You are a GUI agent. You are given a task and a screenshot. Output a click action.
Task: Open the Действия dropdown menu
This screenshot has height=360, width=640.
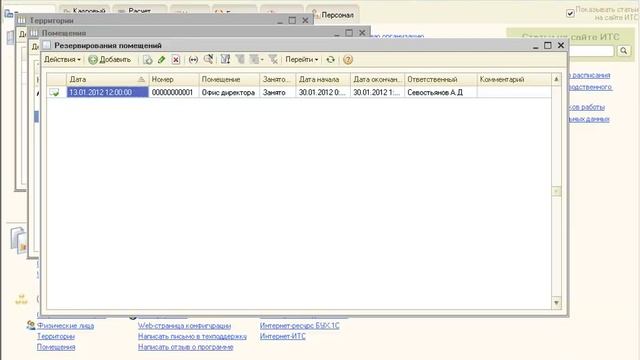[x=62, y=60]
